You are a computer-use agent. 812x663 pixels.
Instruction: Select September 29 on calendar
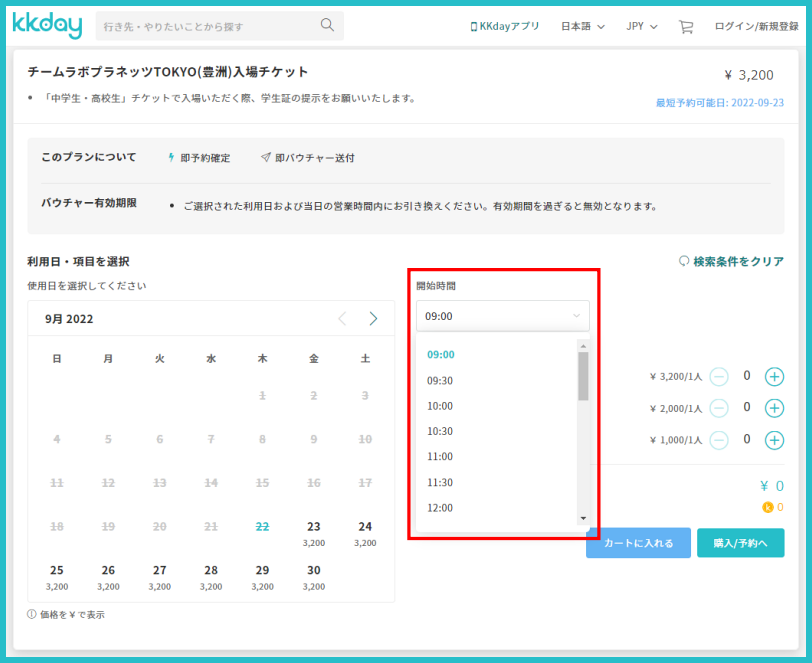pos(263,577)
